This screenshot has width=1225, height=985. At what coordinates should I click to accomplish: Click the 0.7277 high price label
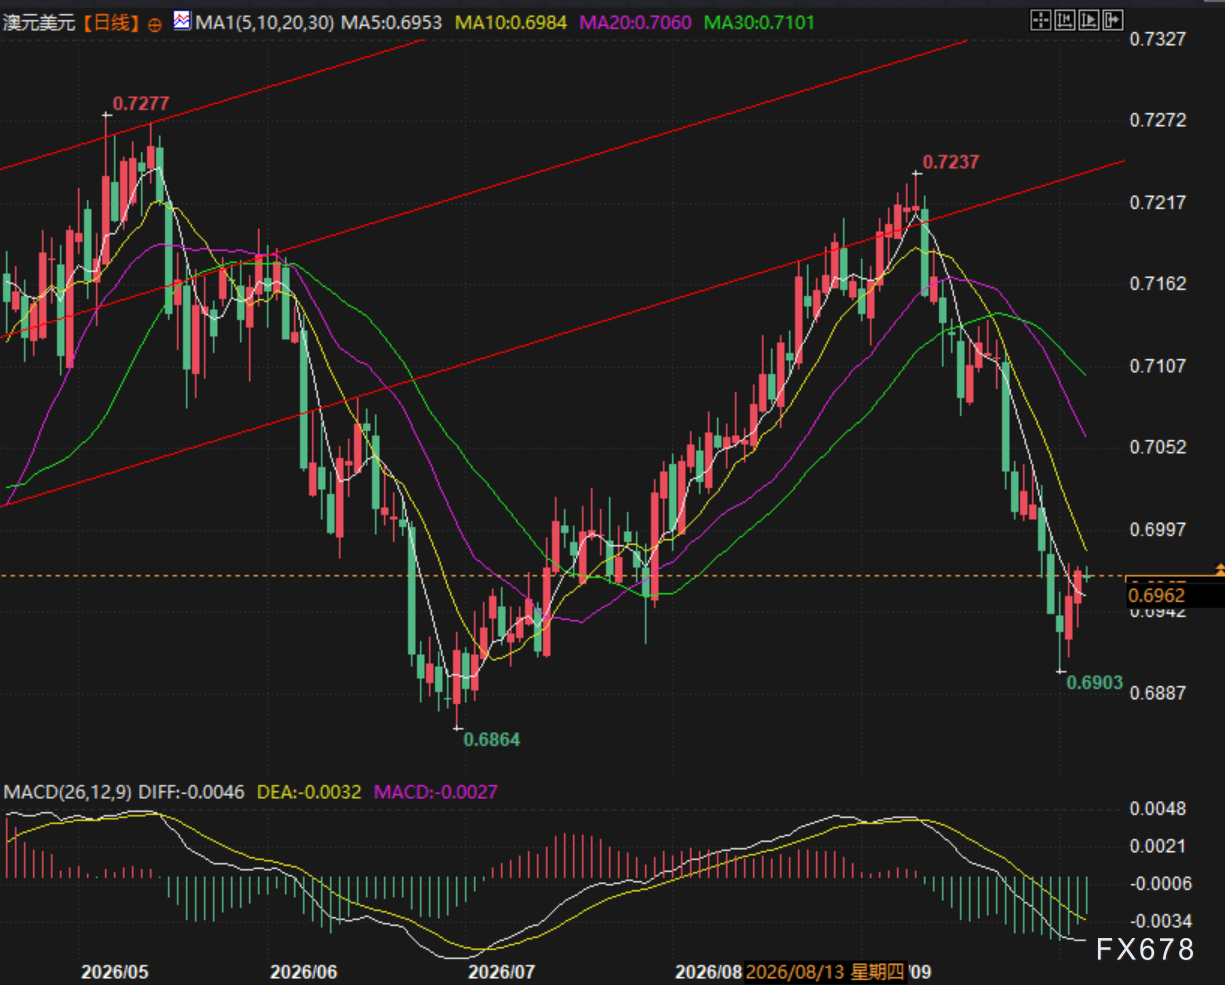tap(141, 103)
